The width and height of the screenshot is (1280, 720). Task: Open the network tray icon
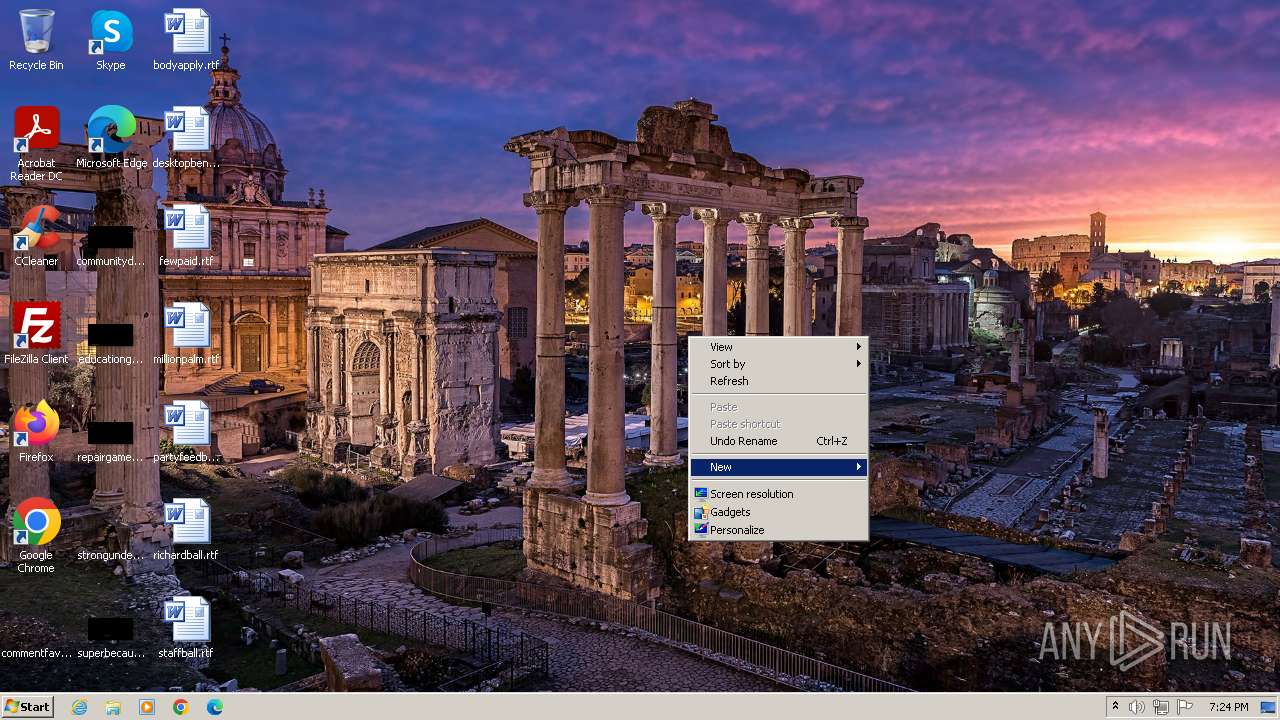(x=1161, y=707)
